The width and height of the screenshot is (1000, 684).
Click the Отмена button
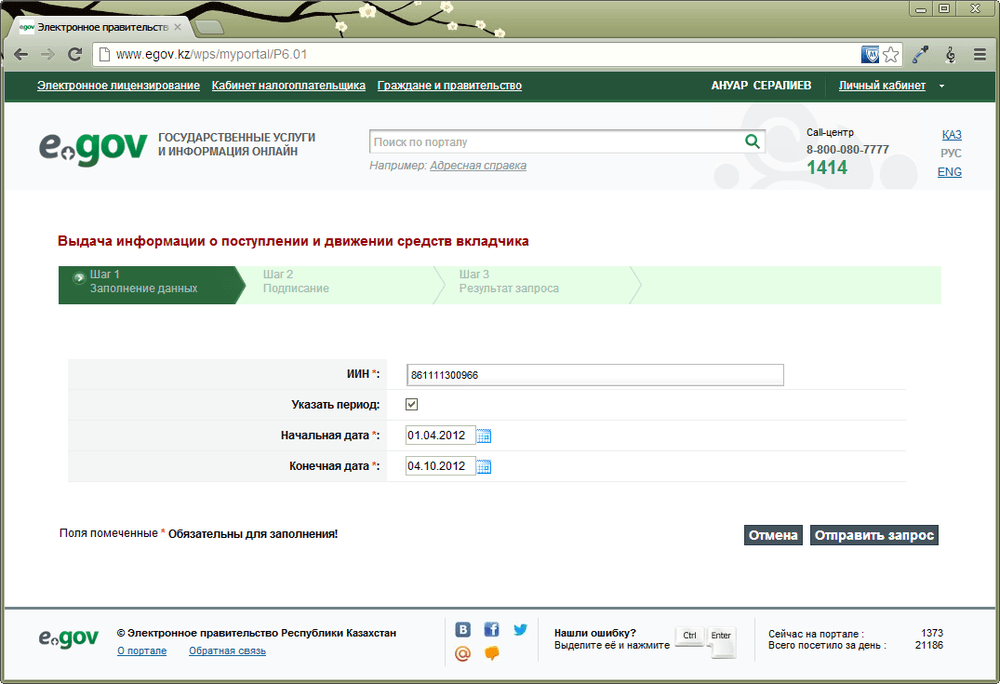773,535
